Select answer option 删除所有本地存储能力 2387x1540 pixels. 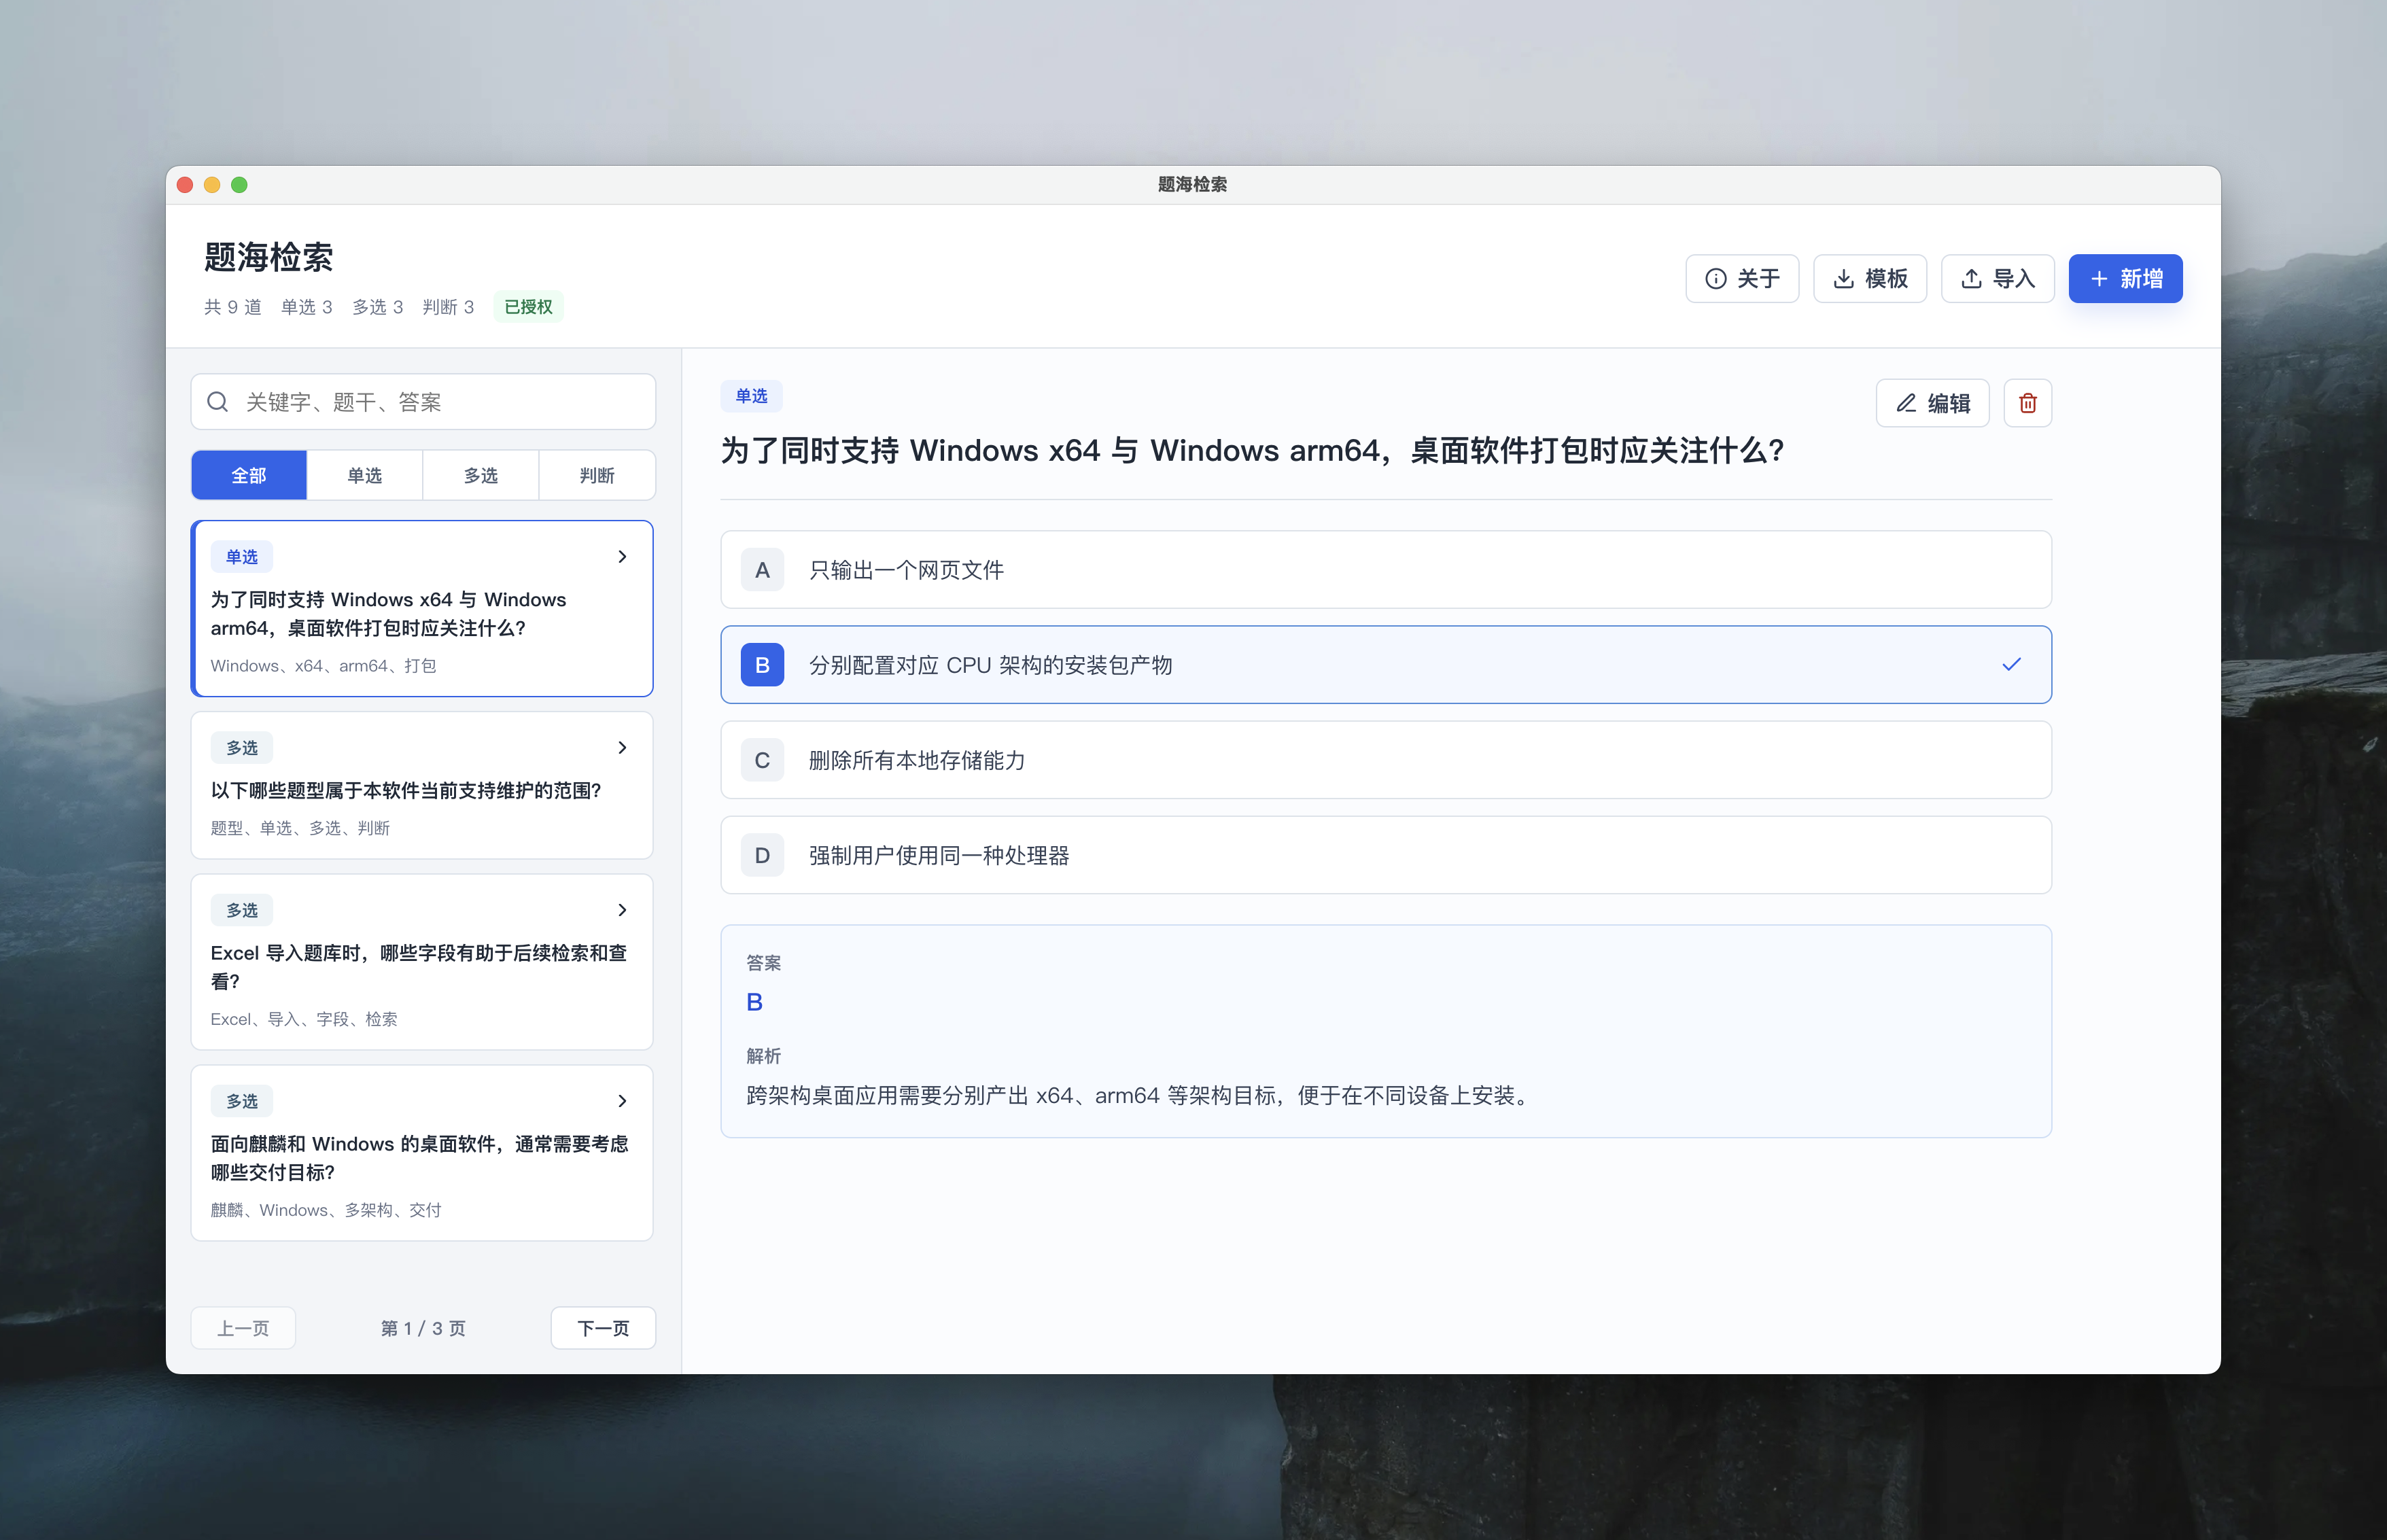[x=1386, y=760]
